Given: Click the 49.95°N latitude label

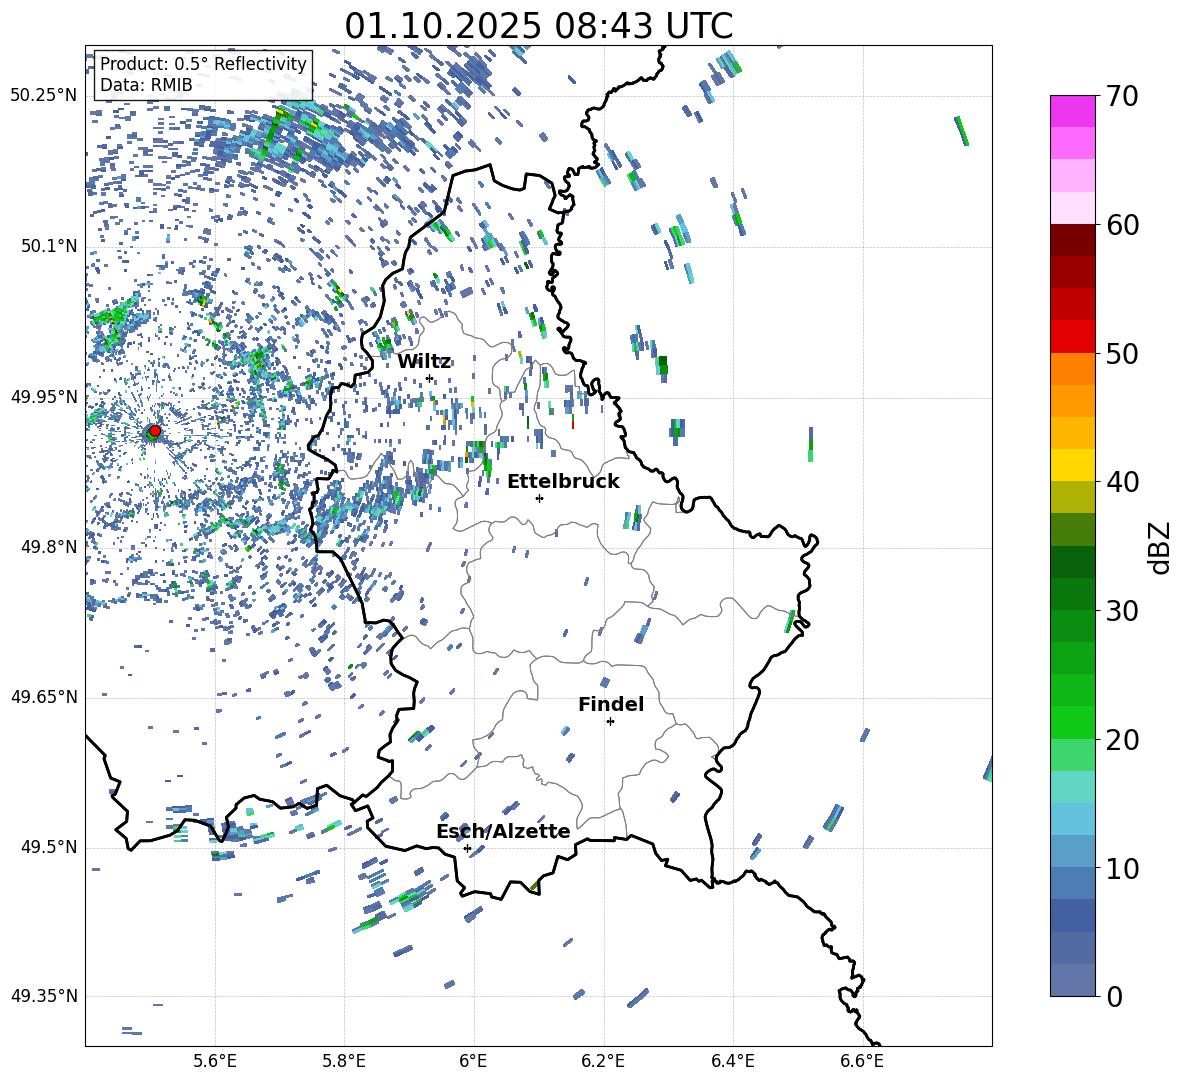Looking at the screenshot, I should 44,396.
